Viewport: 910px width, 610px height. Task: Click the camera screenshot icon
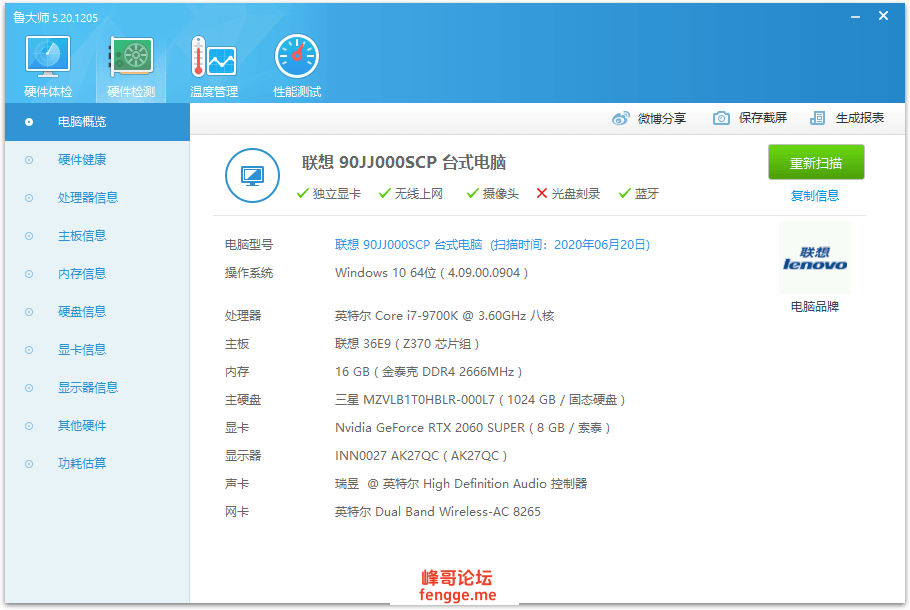point(721,118)
